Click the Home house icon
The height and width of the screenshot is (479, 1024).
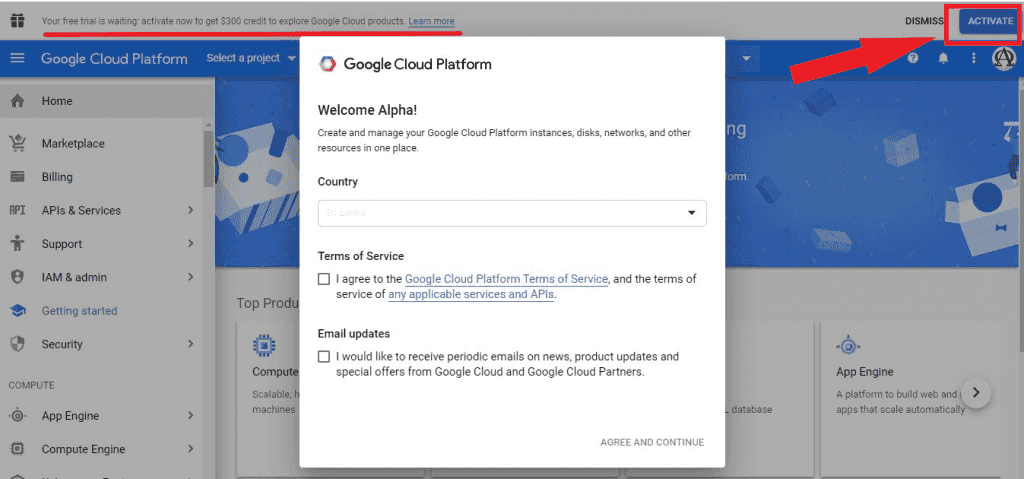click(18, 101)
